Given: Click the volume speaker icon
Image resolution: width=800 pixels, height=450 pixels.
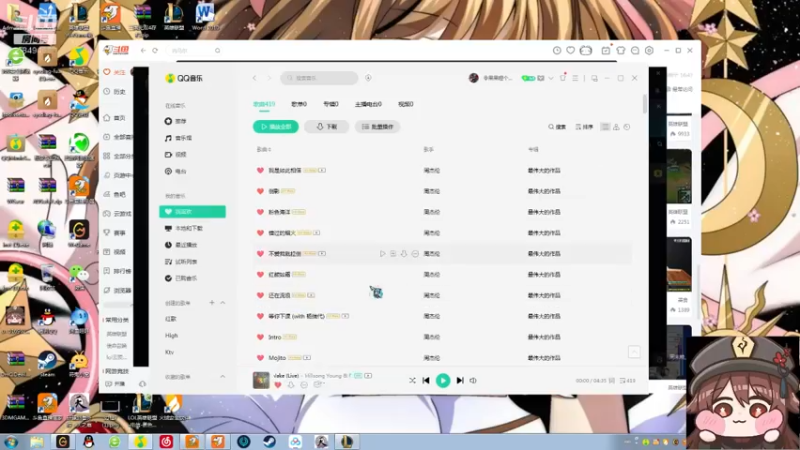Looking at the screenshot, I should (473, 381).
